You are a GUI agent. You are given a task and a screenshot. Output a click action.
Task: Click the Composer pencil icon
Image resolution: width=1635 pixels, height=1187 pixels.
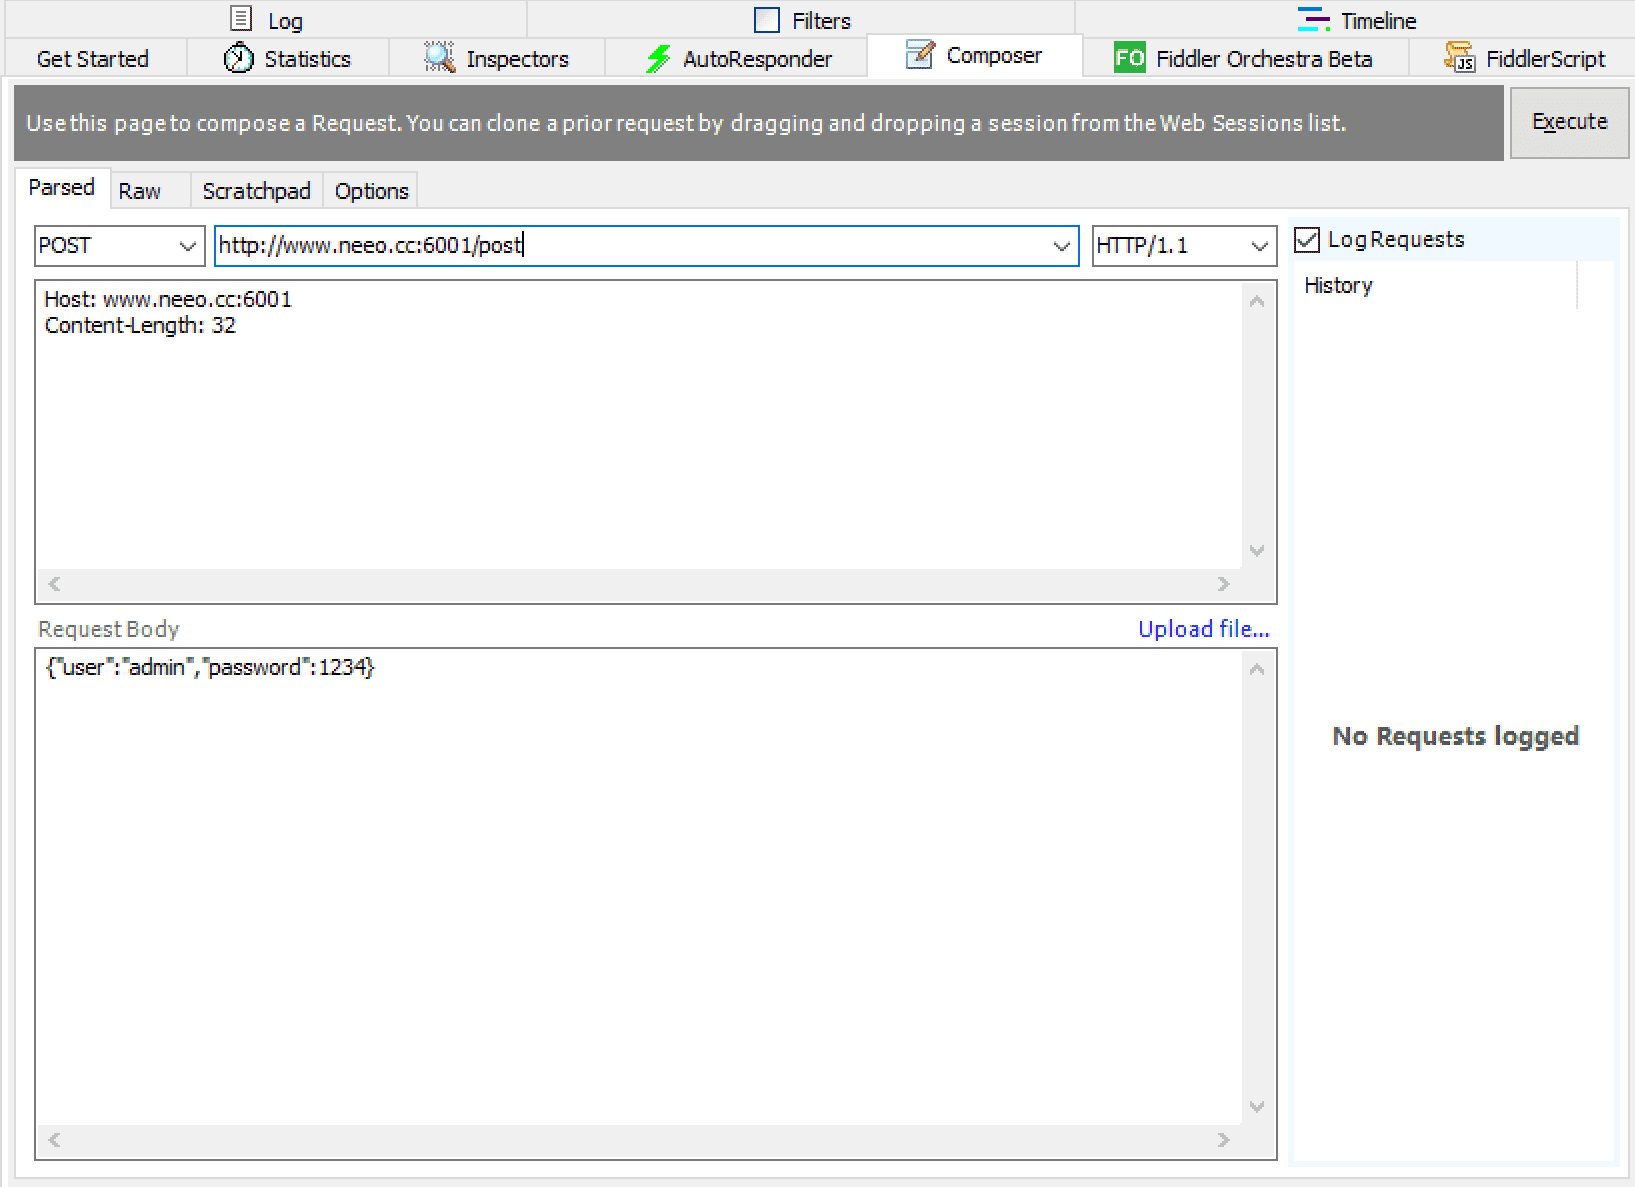pos(920,55)
